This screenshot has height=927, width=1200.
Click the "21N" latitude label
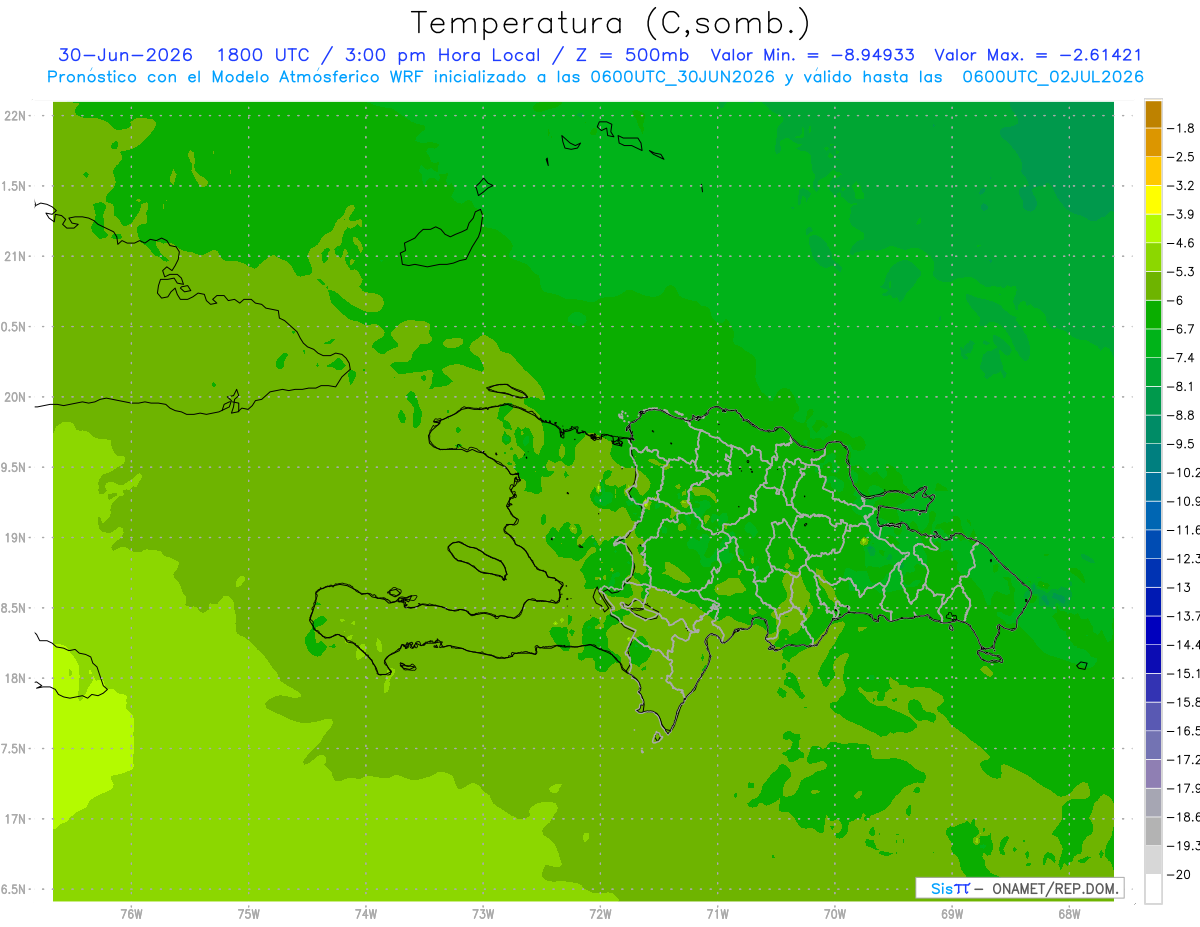(17, 257)
